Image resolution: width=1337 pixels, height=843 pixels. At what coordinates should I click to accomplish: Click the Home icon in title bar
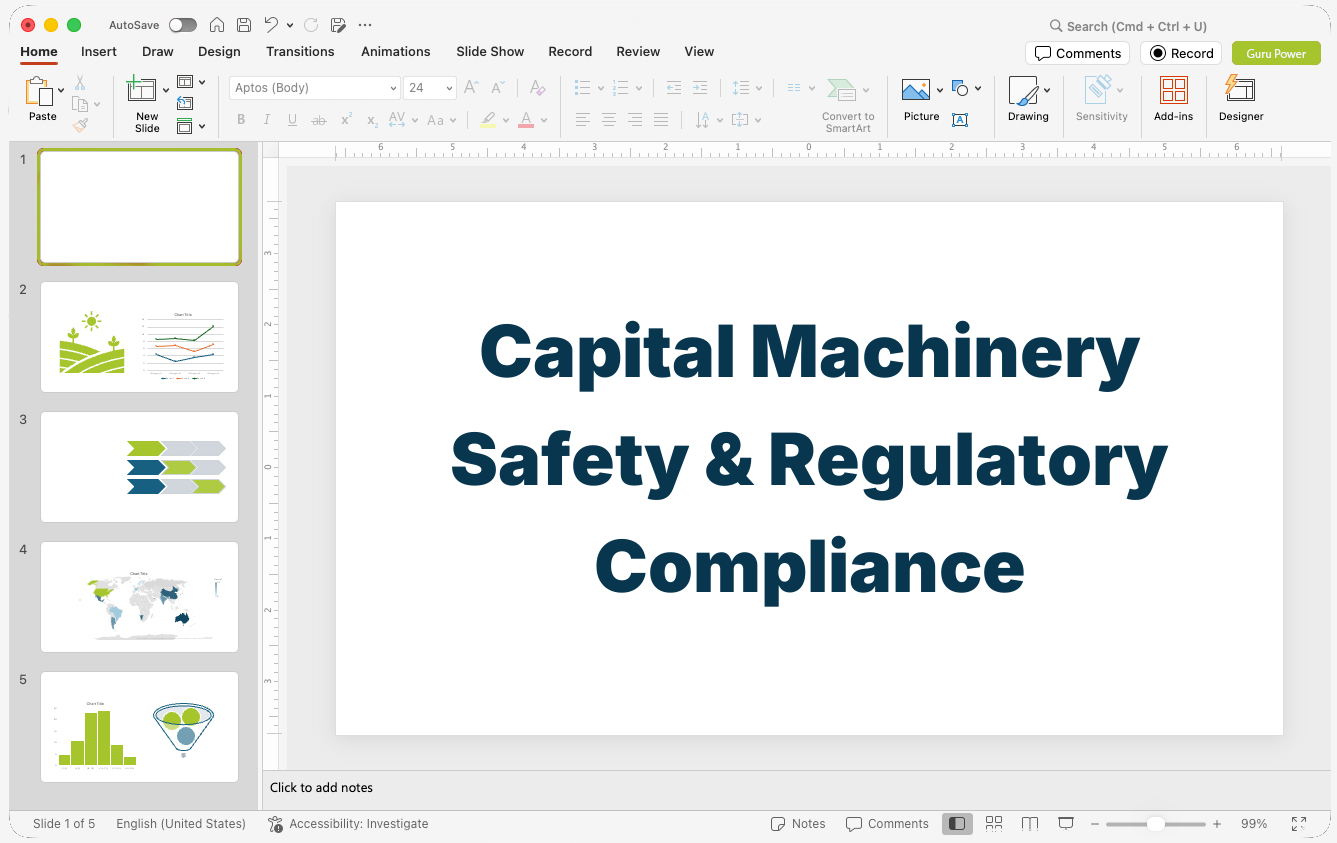pos(217,25)
